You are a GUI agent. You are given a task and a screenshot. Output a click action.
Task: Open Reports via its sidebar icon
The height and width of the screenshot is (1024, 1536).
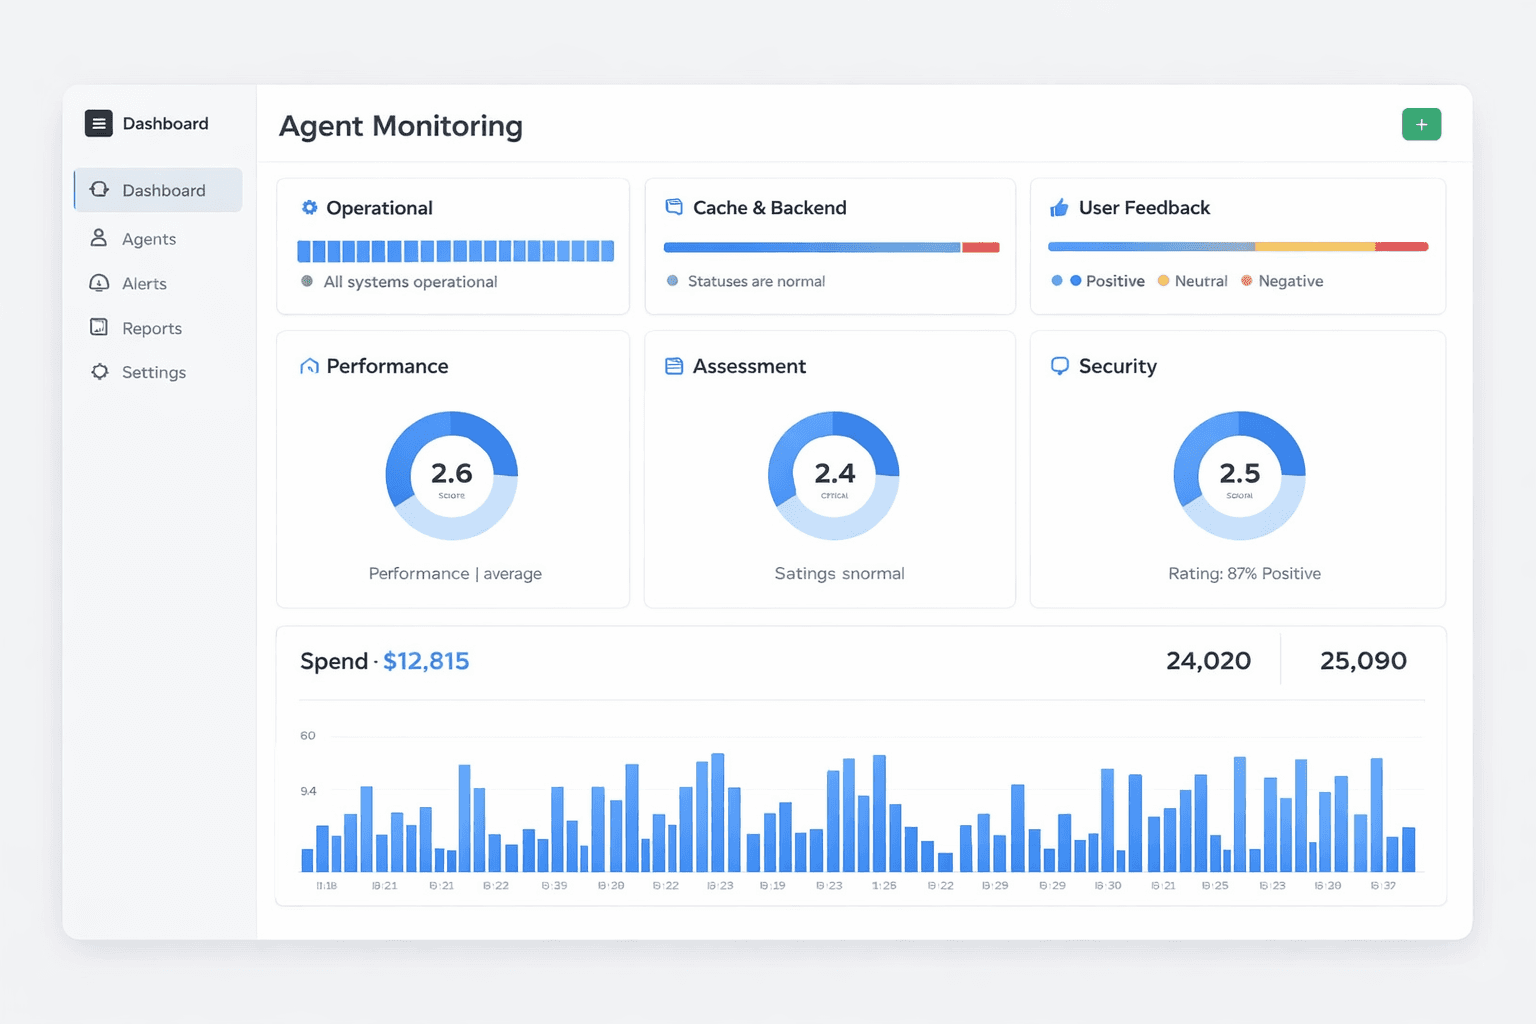pos(99,327)
